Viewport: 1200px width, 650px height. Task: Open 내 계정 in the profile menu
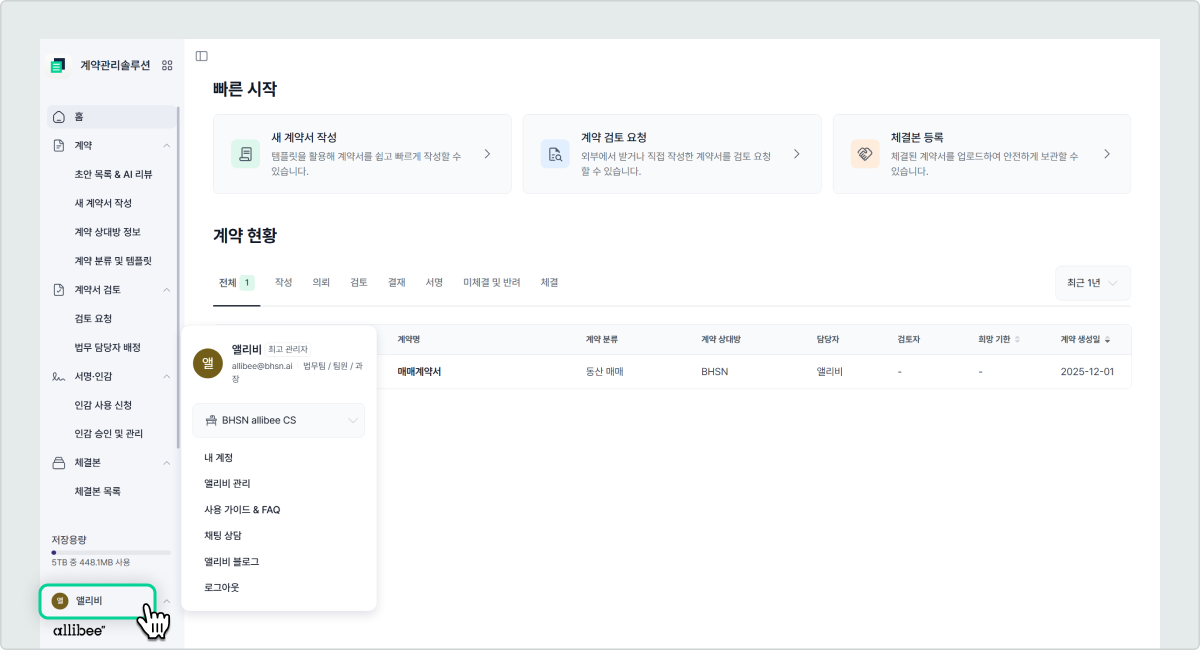click(x=219, y=457)
